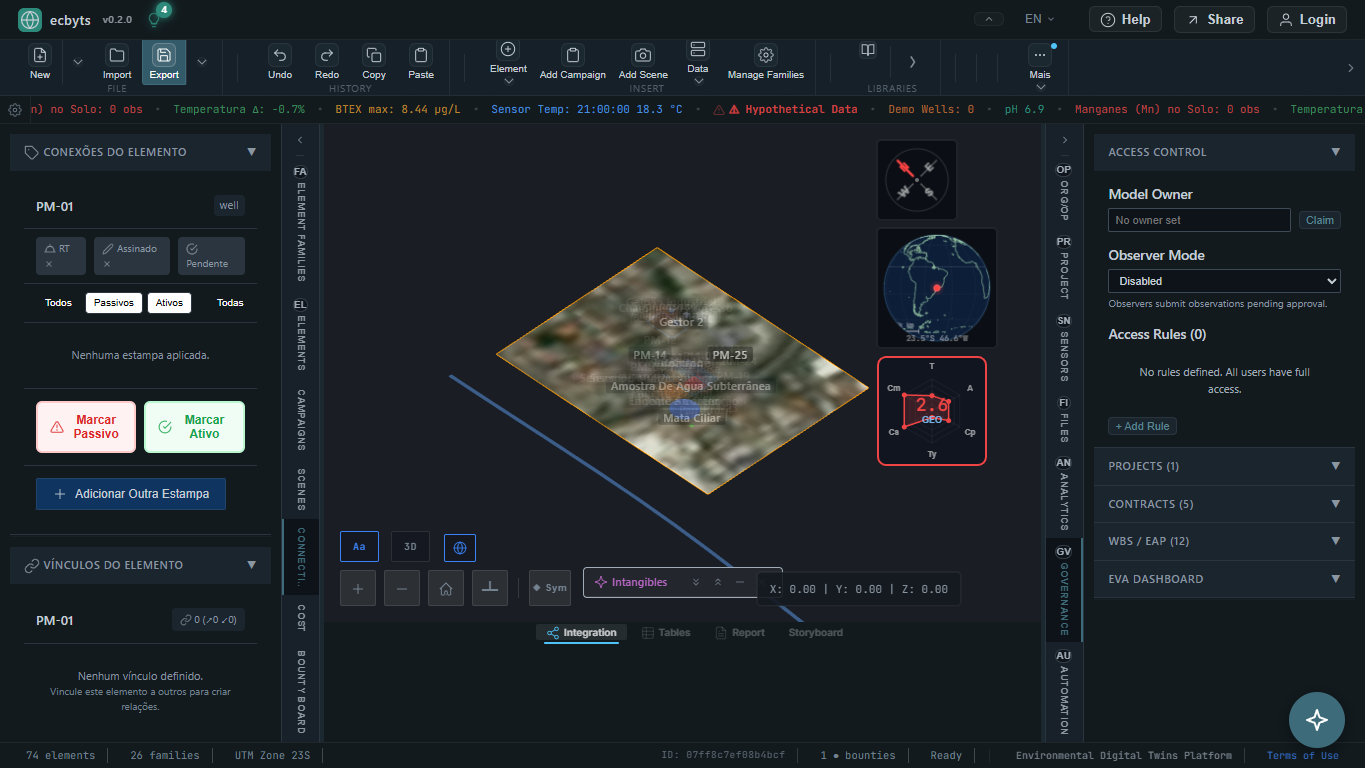The width and height of the screenshot is (1365, 768).
Task: Expand the CONTRACTS (5) section
Action: [x=1224, y=504]
